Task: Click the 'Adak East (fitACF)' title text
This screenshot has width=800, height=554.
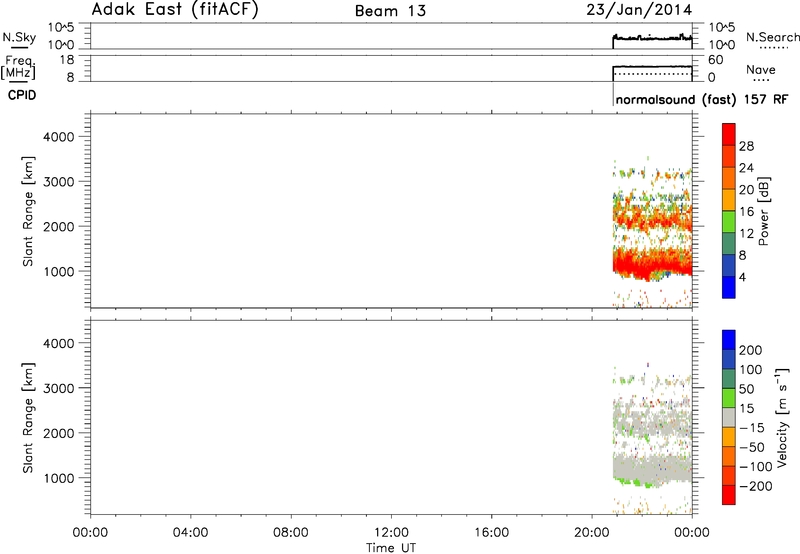Action: [175, 10]
